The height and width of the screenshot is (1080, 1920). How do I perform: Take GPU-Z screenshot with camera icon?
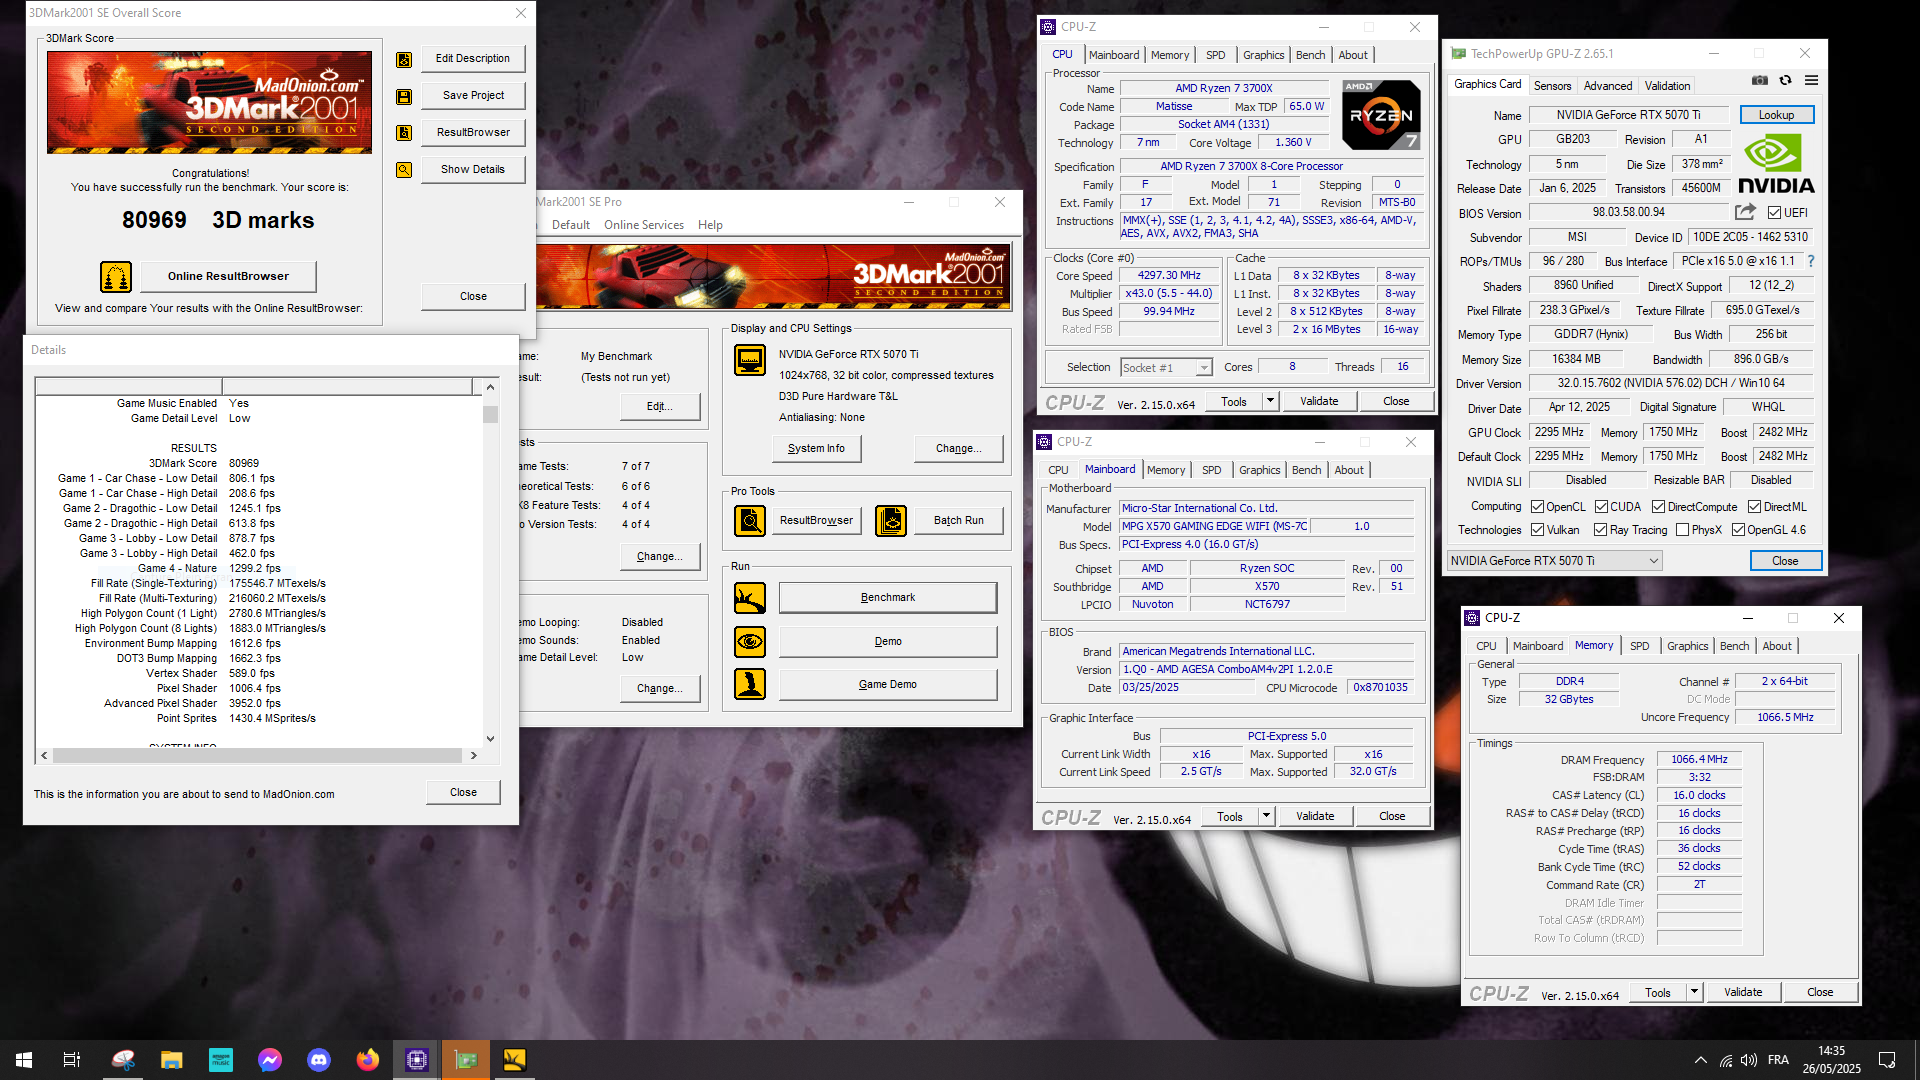tap(1760, 81)
